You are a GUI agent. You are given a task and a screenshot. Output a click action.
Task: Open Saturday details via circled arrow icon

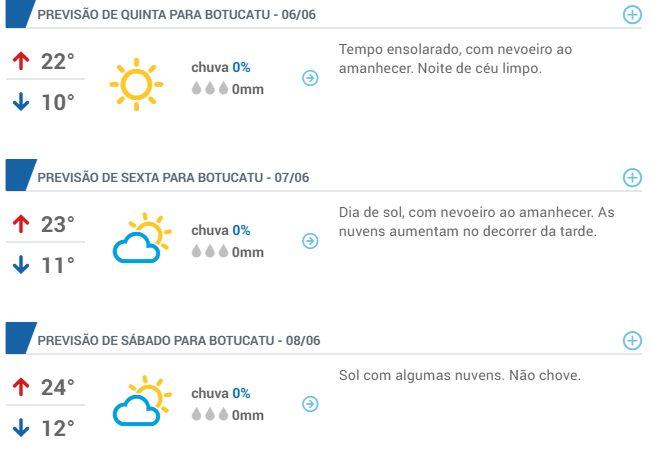click(x=310, y=404)
